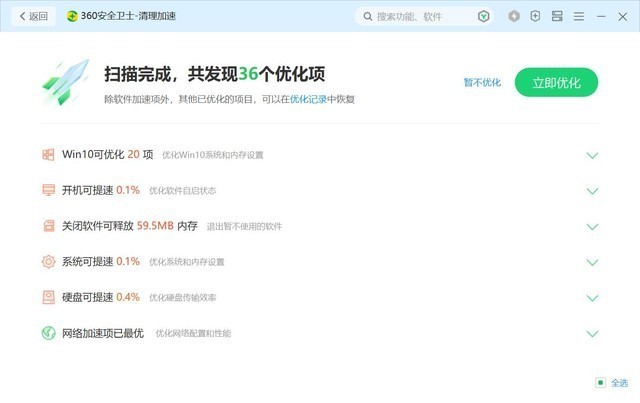Click the 优化硬盘传输效率 description
The image size is (640, 403).
click(x=182, y=298)
